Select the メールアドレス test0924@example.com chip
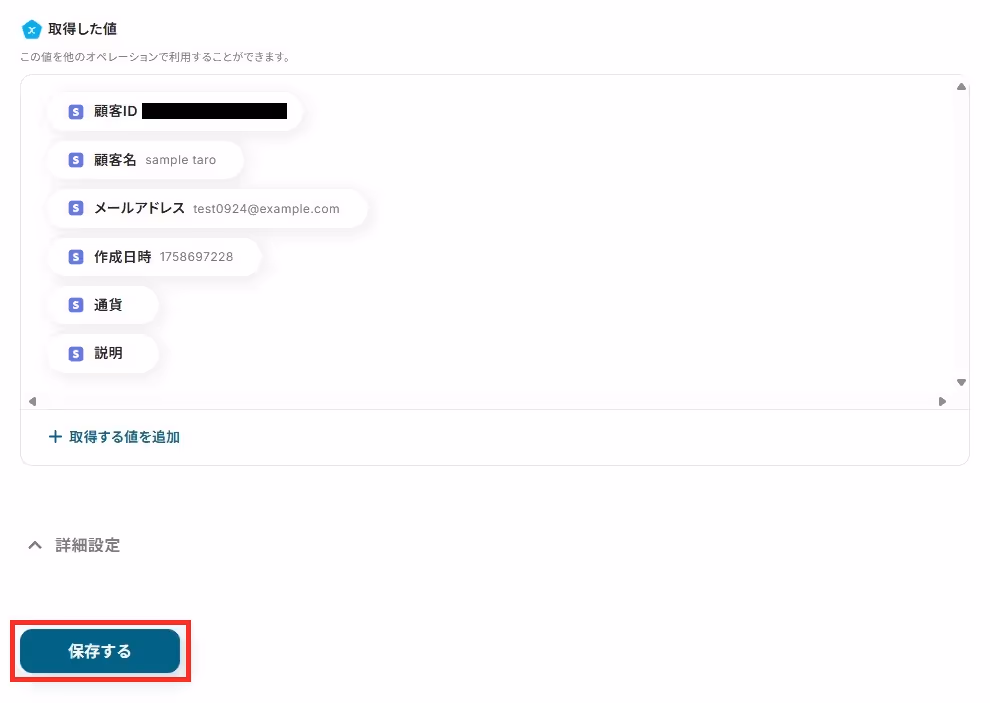 207,208
